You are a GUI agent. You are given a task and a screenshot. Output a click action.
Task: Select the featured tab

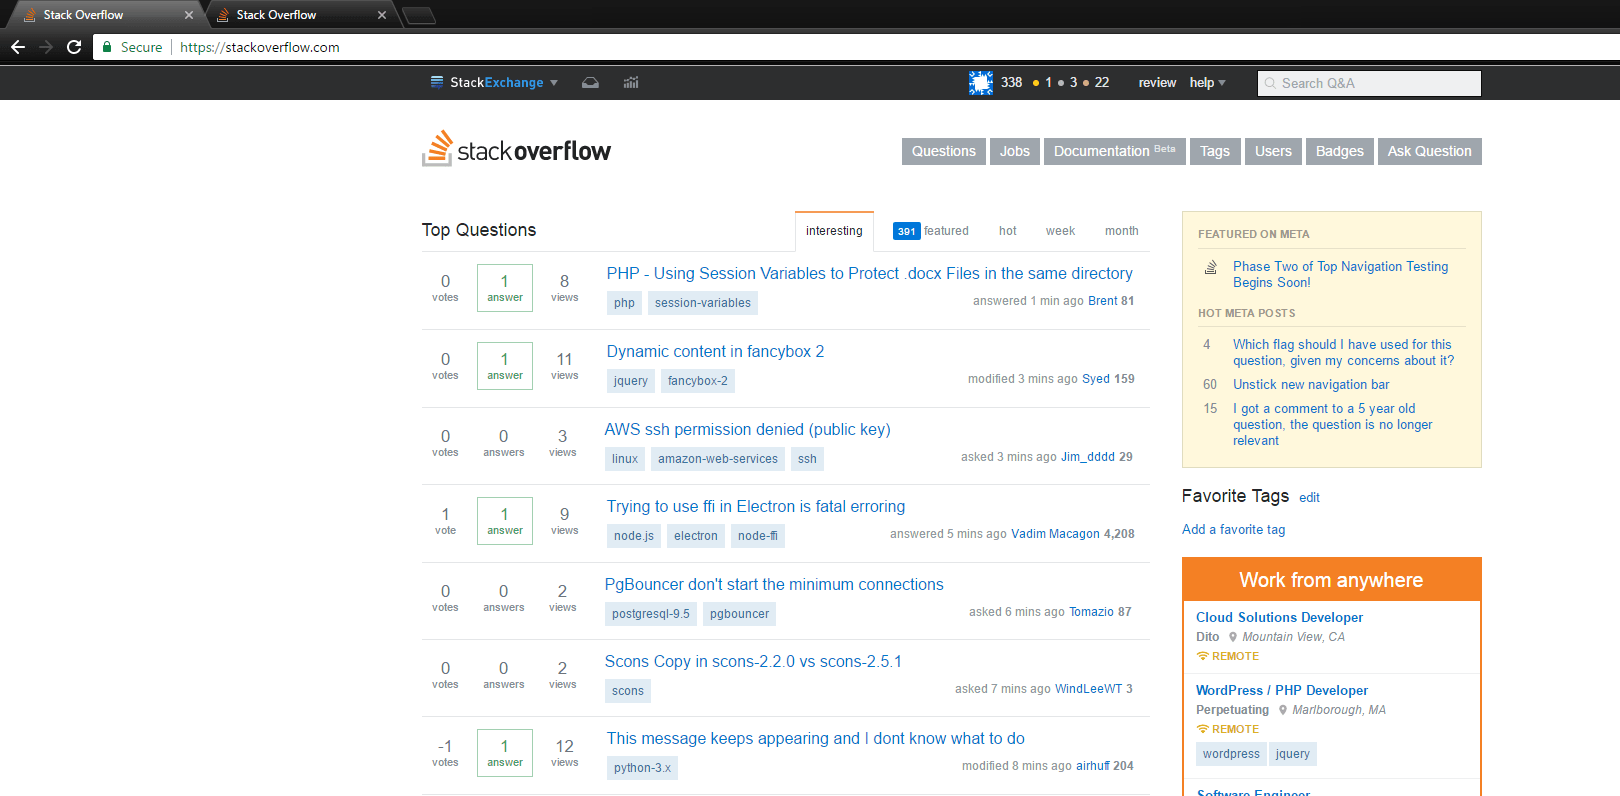(x=931, y=231)
